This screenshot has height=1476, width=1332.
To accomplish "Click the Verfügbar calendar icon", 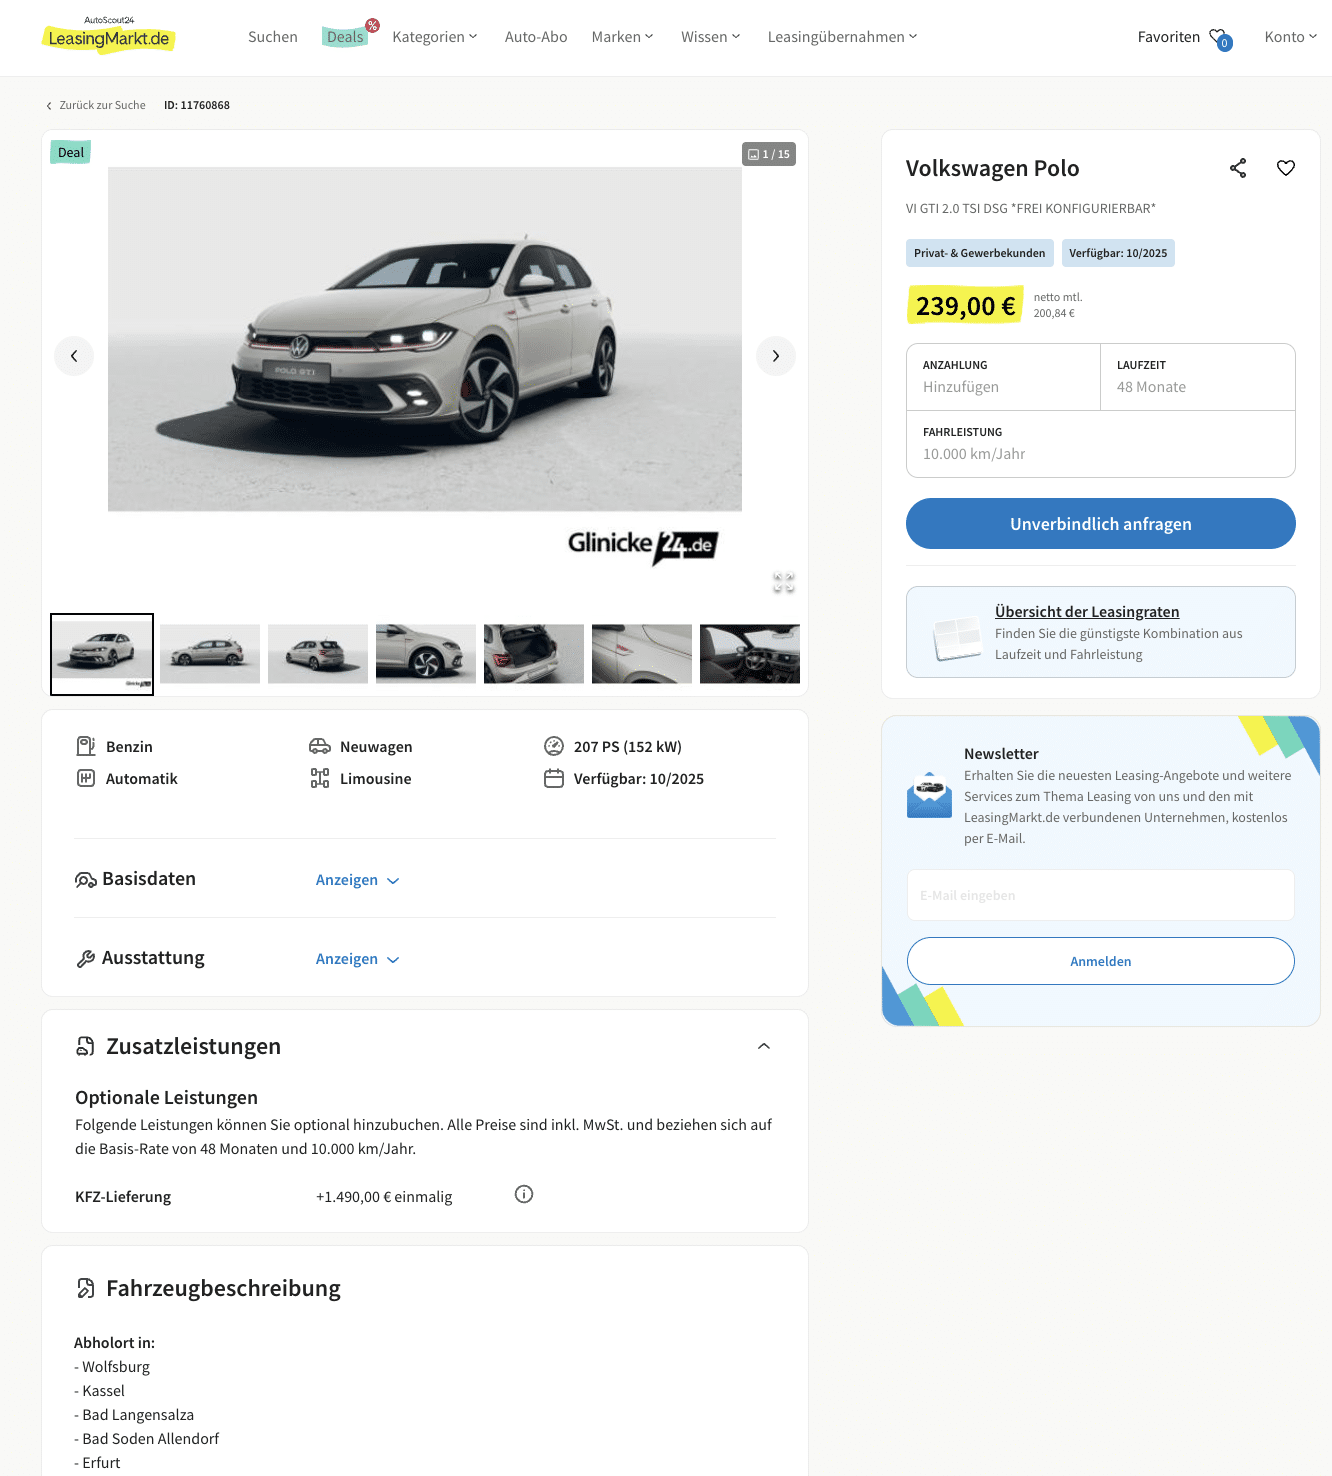I will tap(554, 778).
